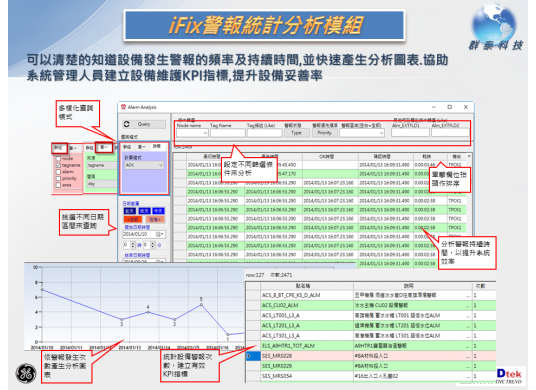This screenshot has height=390, width=536.
Task: Click the Type filter button
Action: coord(296,133)
